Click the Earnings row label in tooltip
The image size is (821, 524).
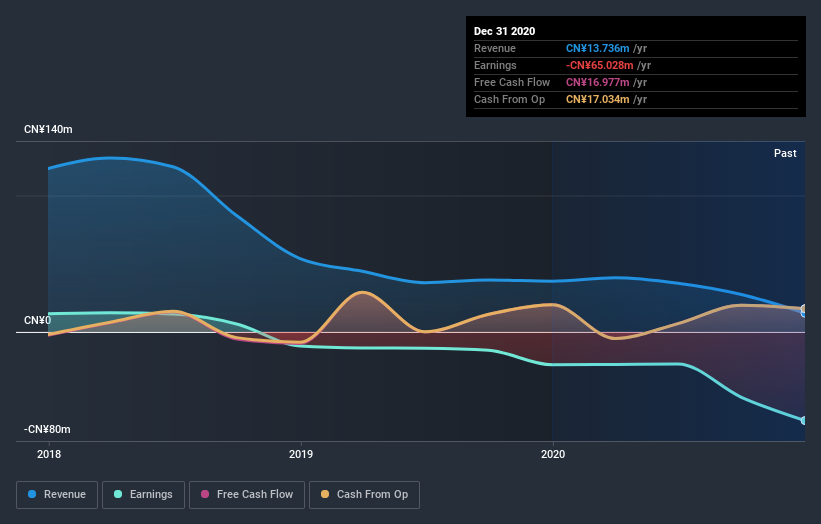495,65
